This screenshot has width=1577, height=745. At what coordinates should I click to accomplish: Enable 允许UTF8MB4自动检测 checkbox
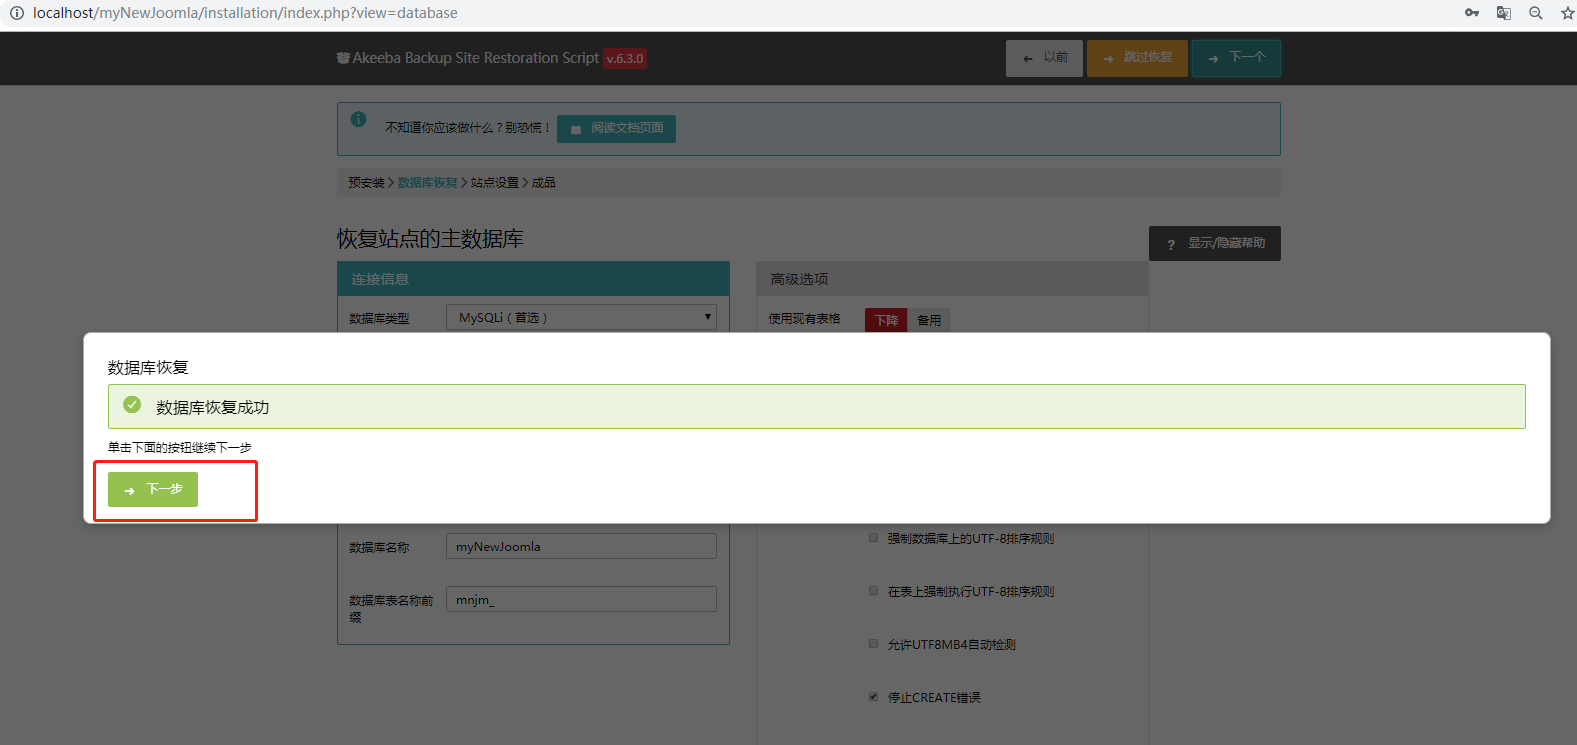click(x=873, y=644)
